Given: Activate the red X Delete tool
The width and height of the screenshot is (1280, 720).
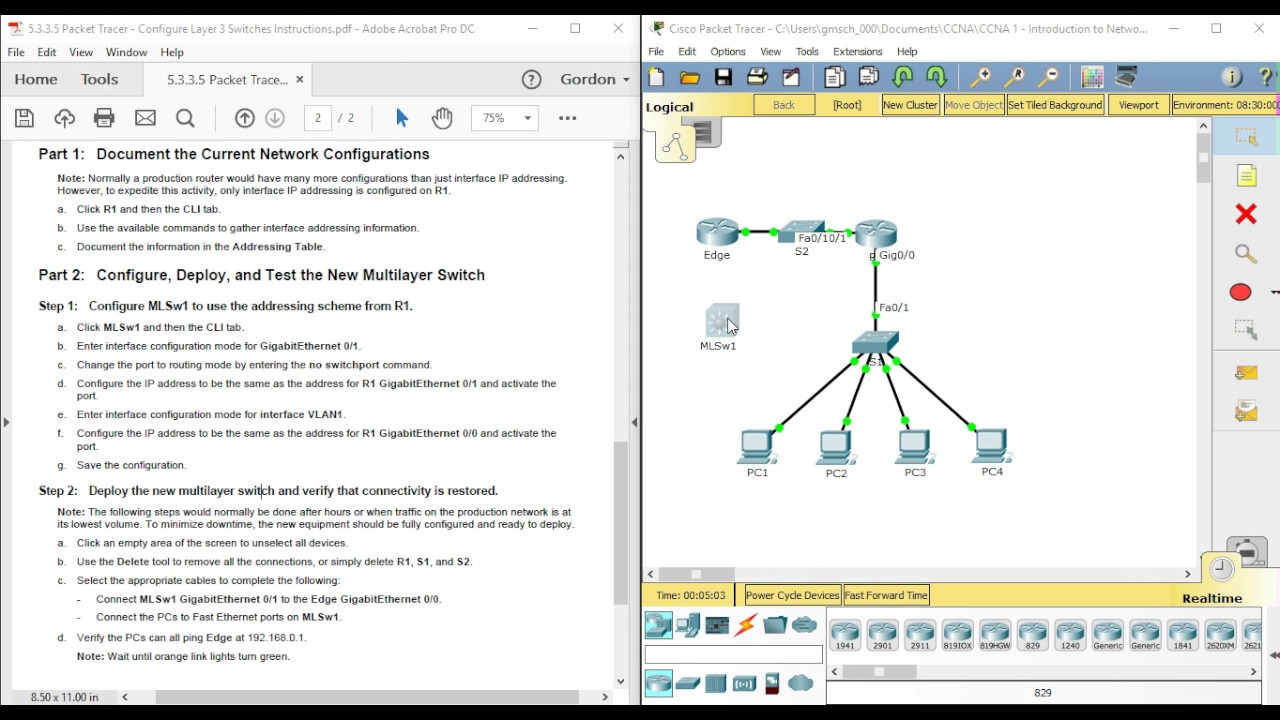Looking at the screenshot, I should [1246, 214].
